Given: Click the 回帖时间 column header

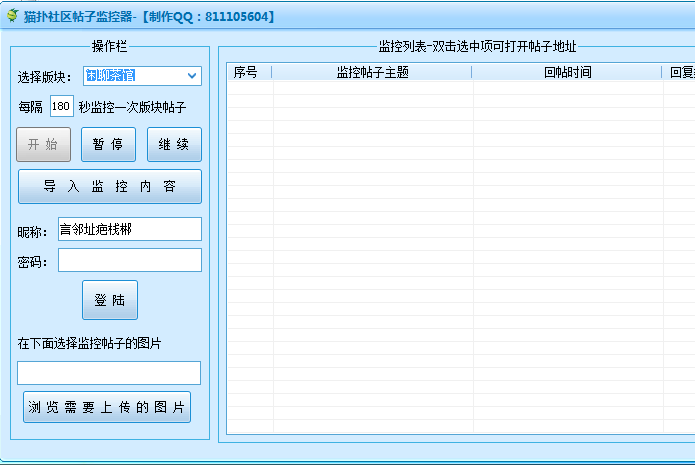Looking at the screenshot, I should pos(567,72).
